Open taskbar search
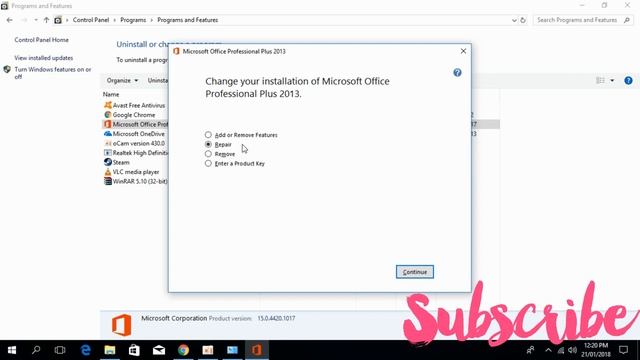This screenshot has height=360, width=640. pyautogui.click(x=36, y=350)
